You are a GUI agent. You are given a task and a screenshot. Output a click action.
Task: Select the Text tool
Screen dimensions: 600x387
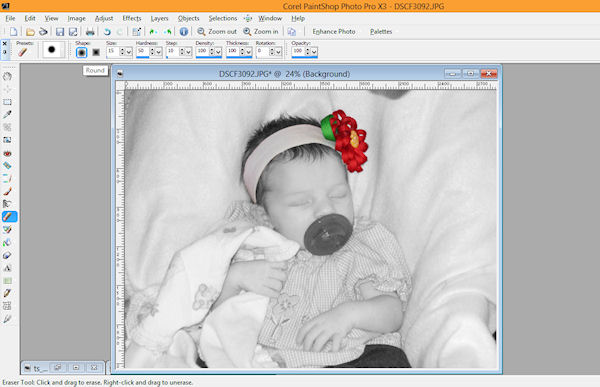pos(7,268)
